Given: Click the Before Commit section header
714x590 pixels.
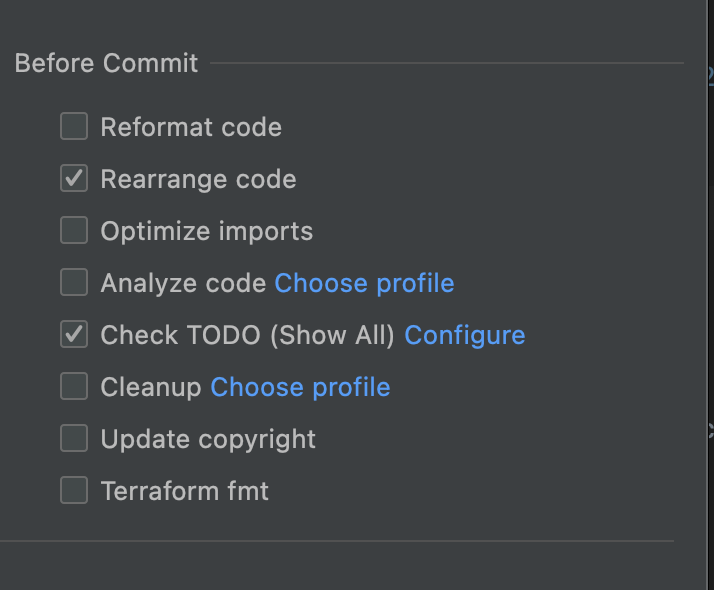Looking at the screenshot, I should 106,63.
